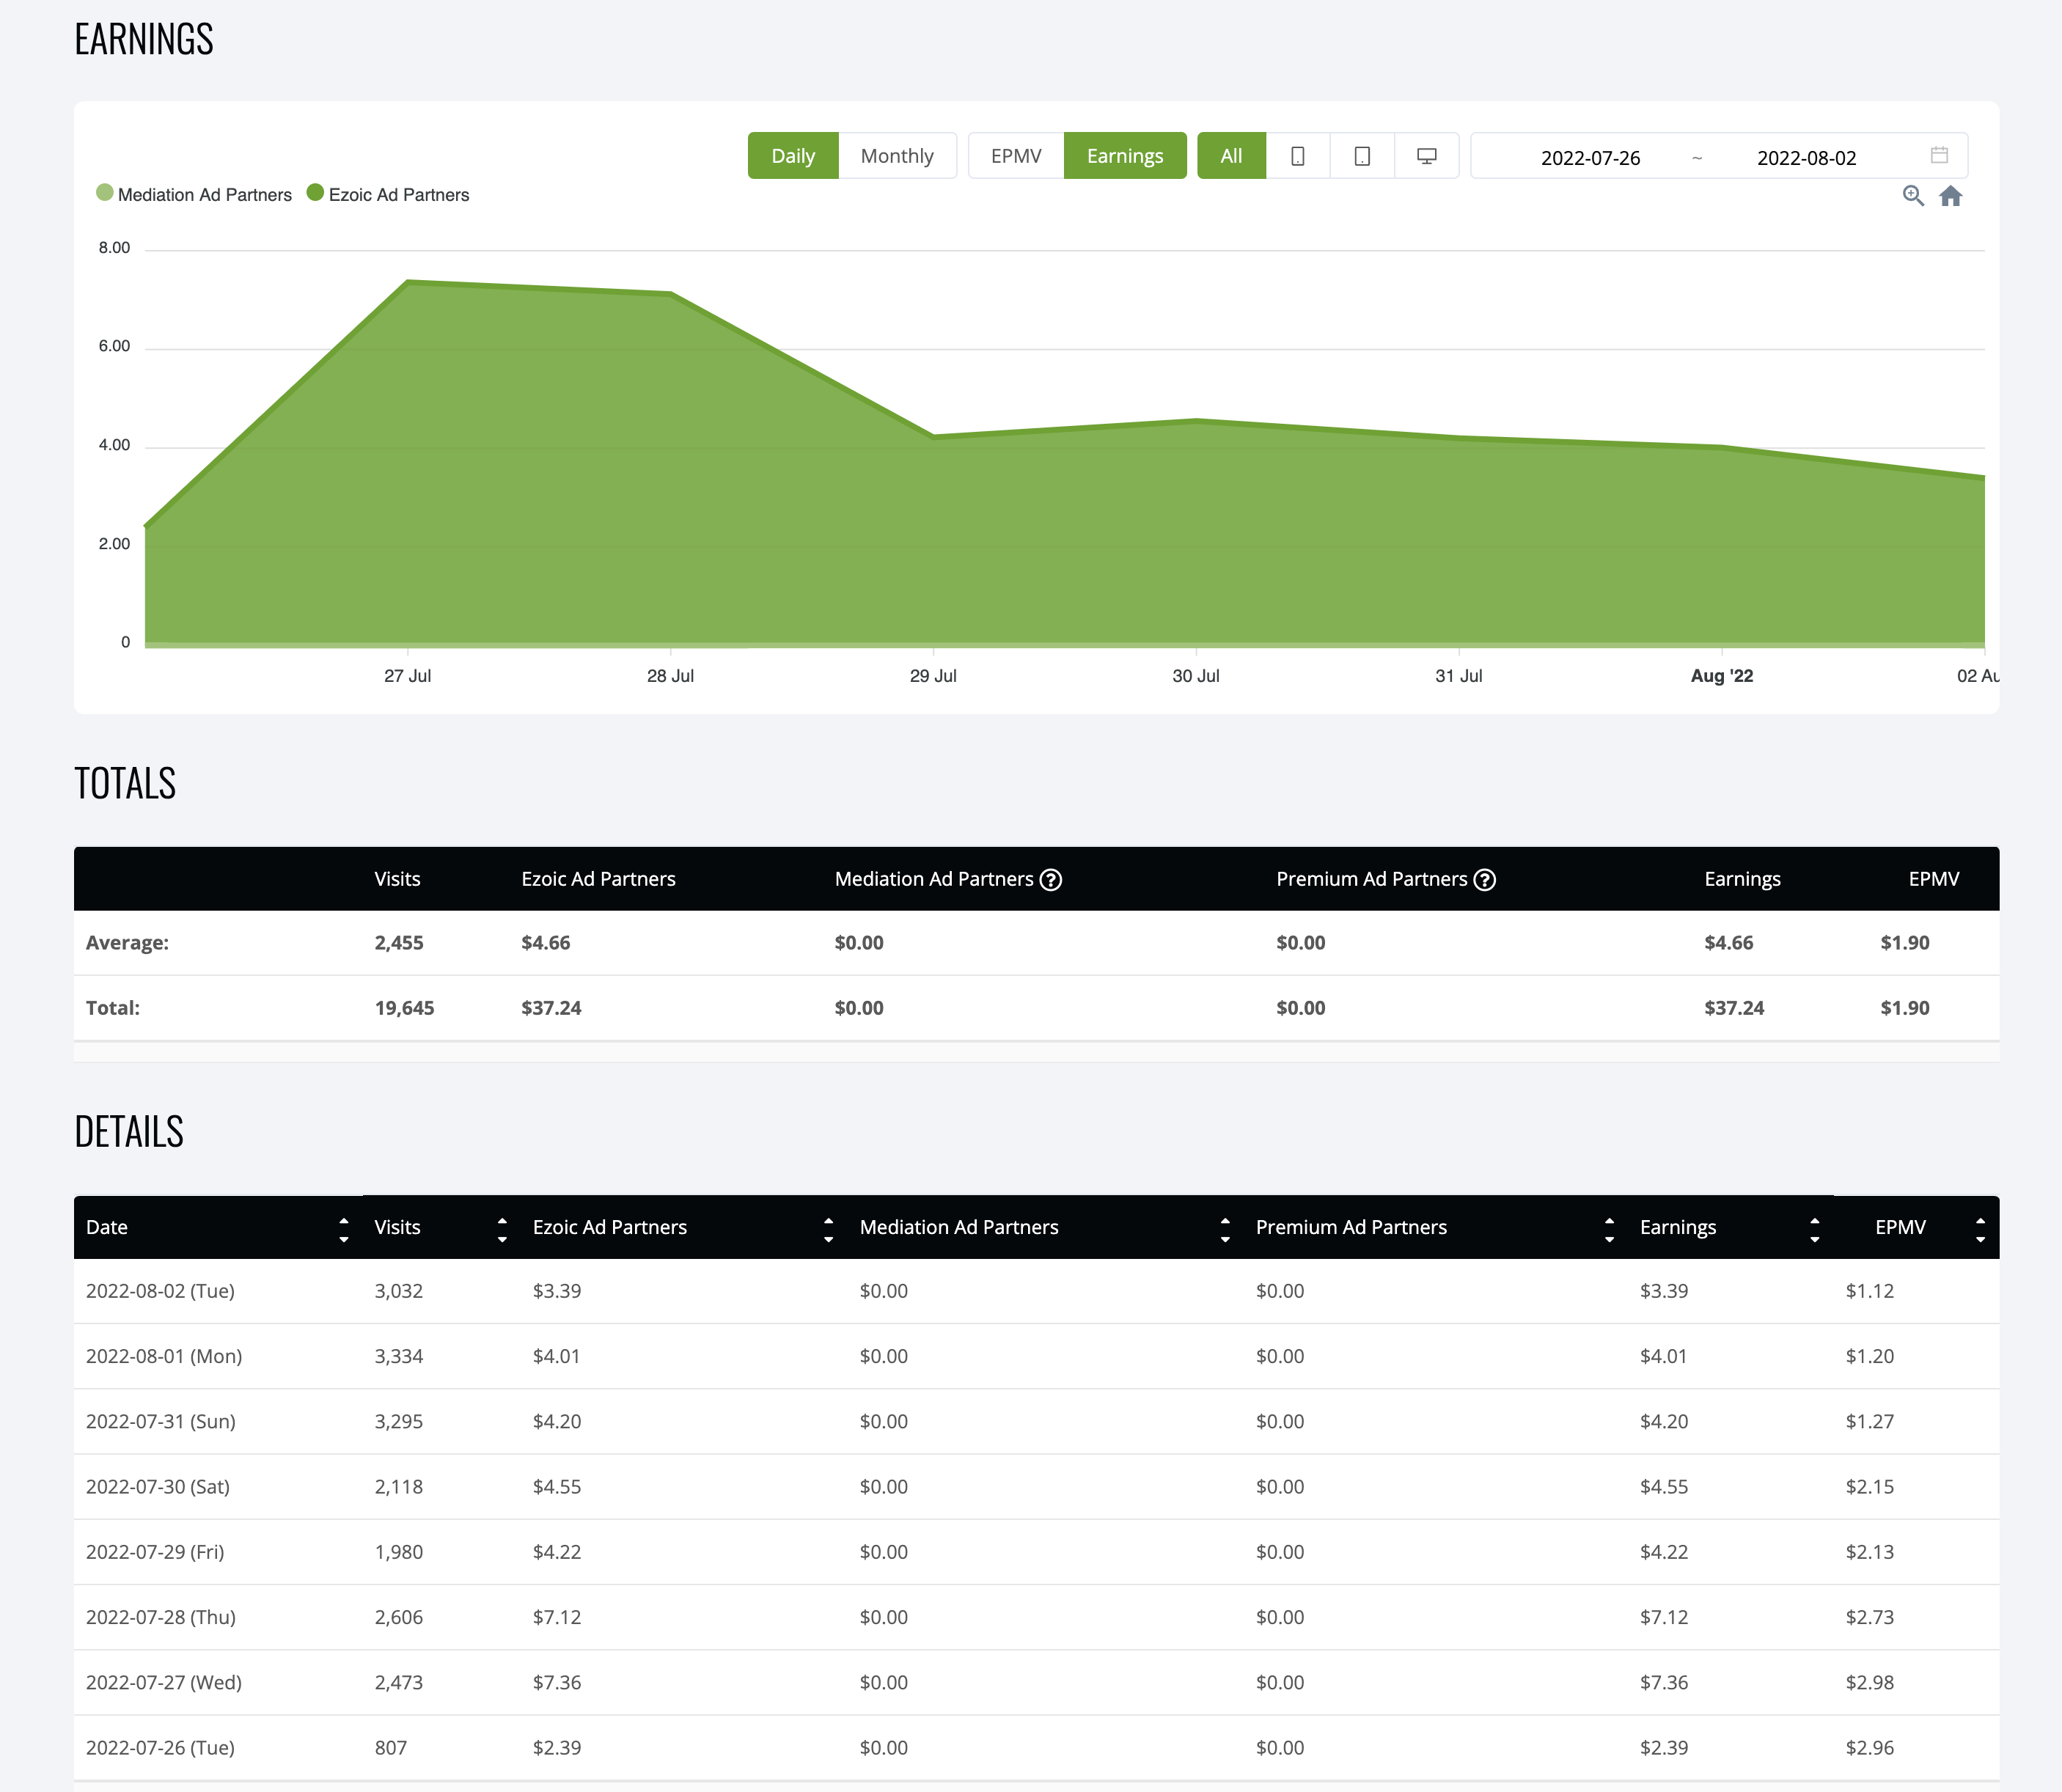Click the 807 visits cell
The image size is (2062, 1792).
(x=391, y=1748)
